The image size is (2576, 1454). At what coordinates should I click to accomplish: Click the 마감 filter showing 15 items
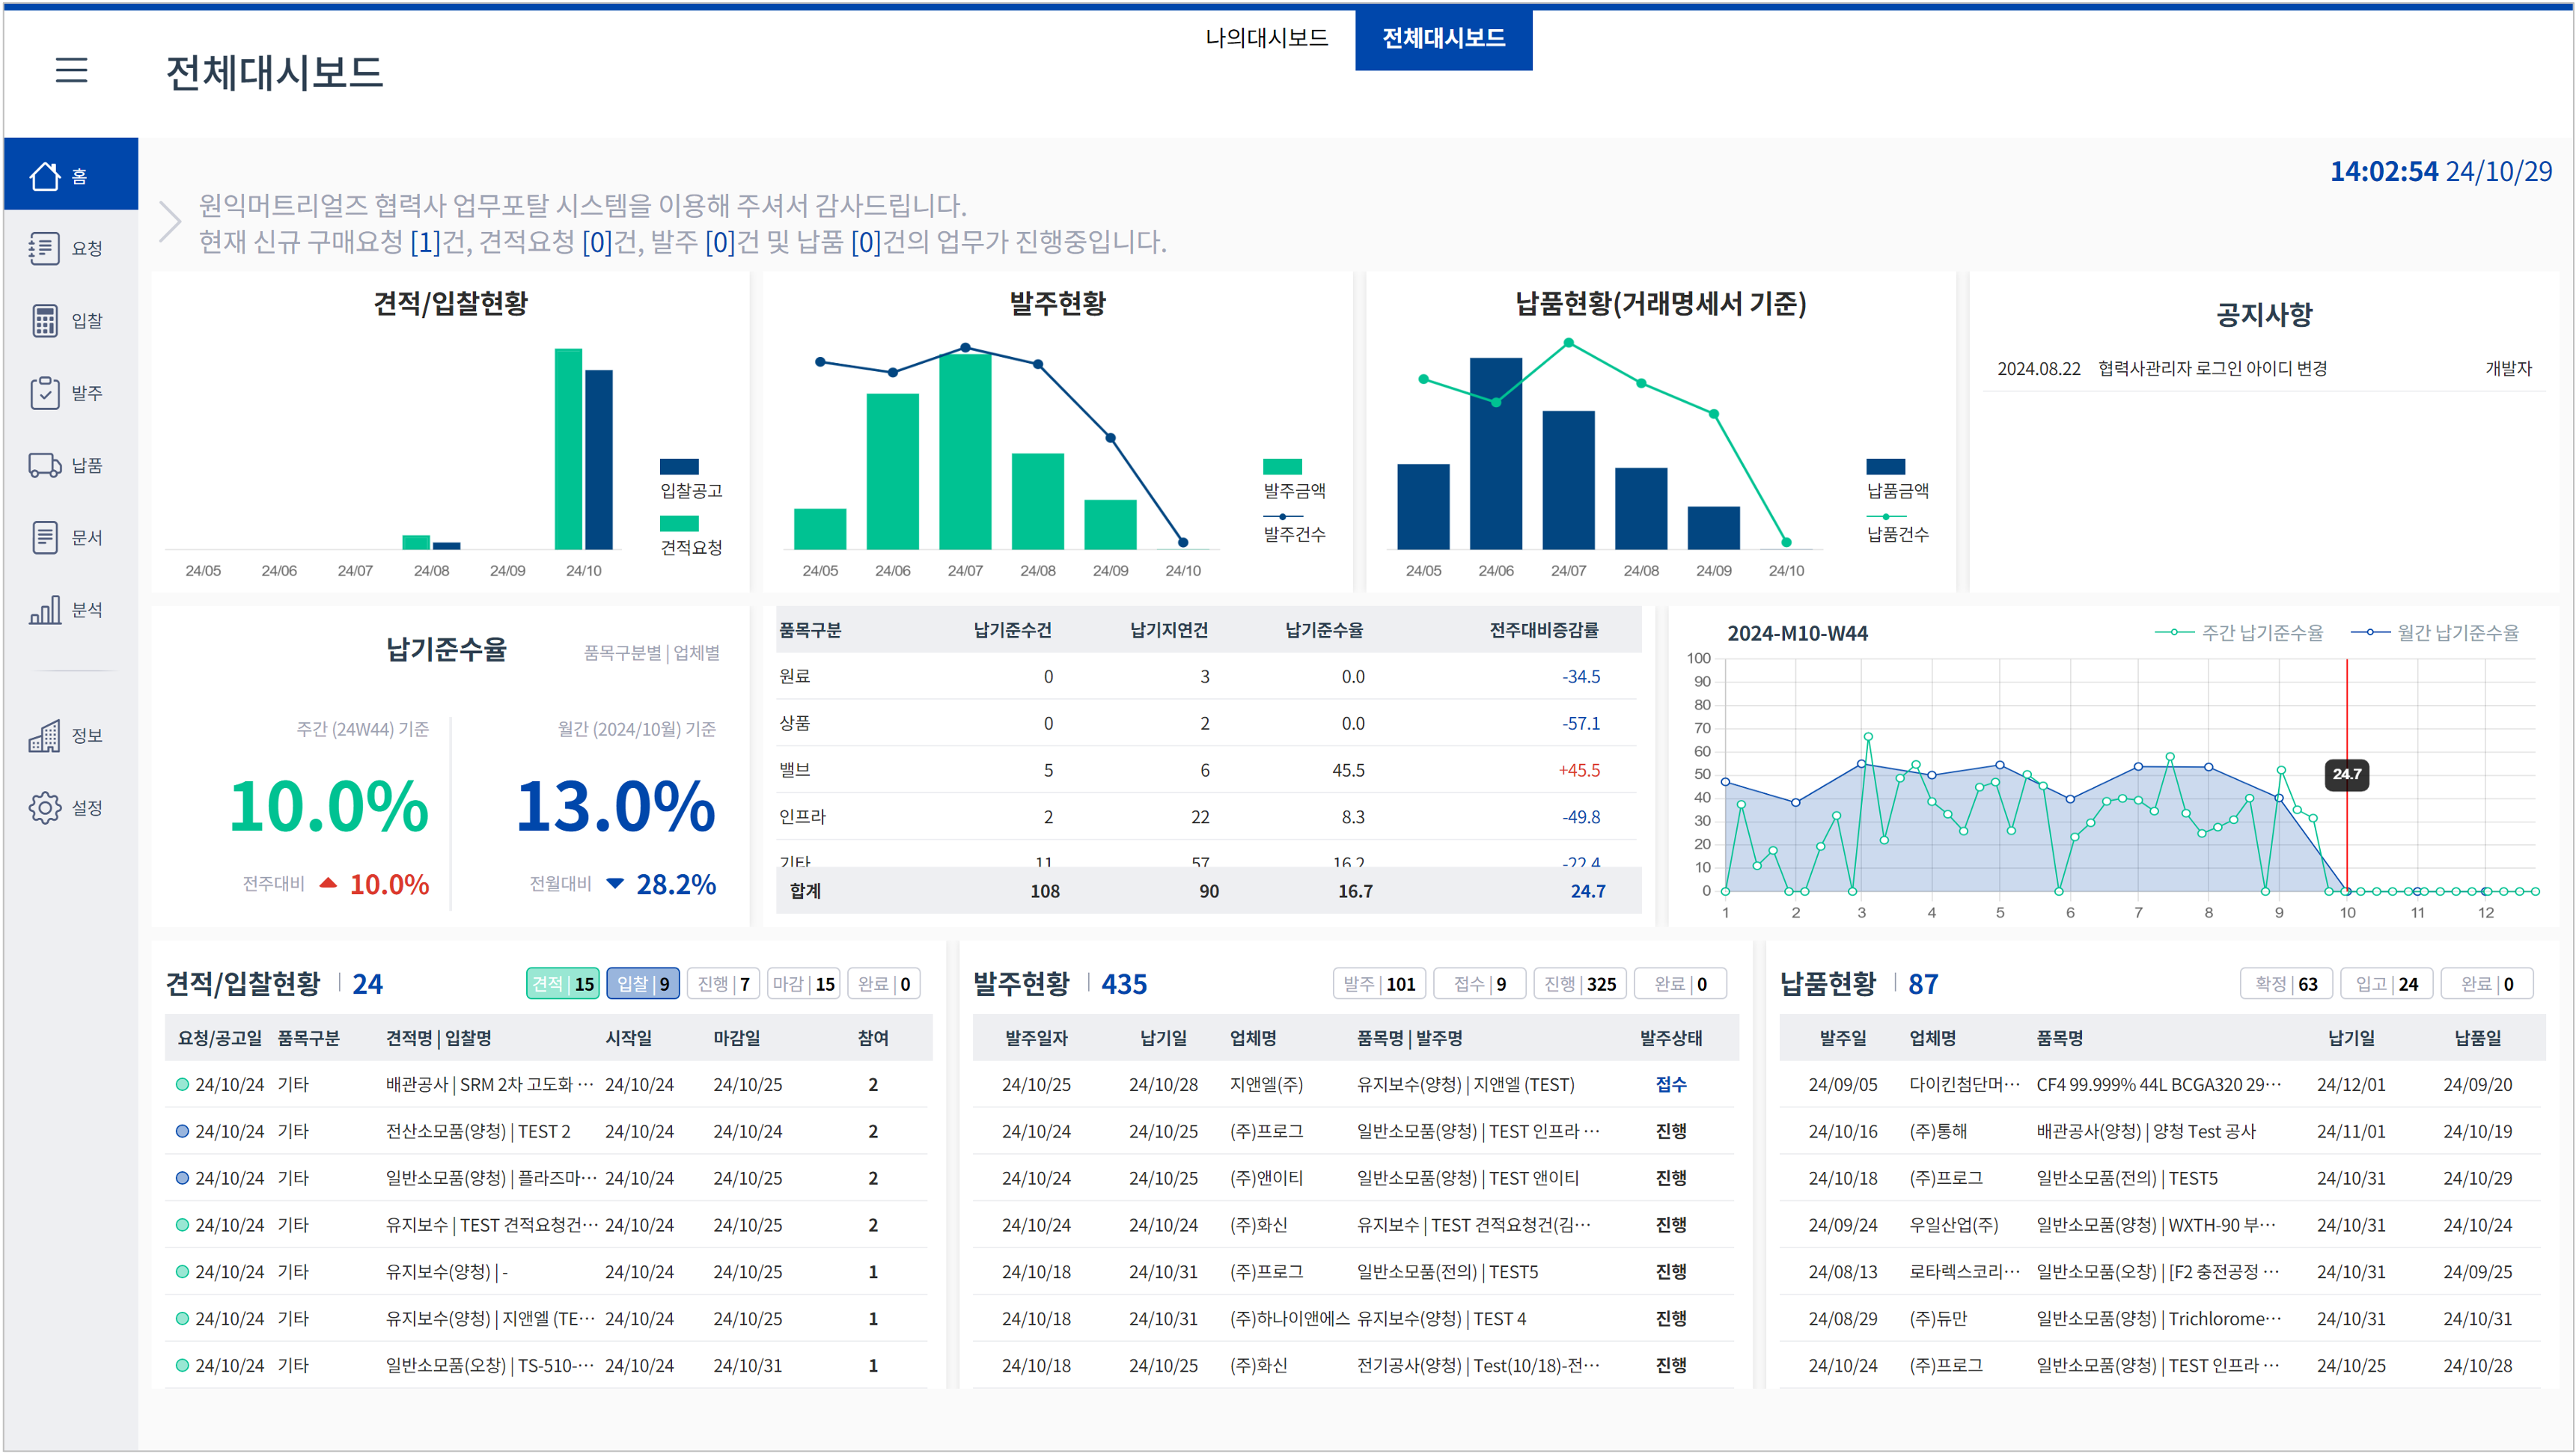803,983
